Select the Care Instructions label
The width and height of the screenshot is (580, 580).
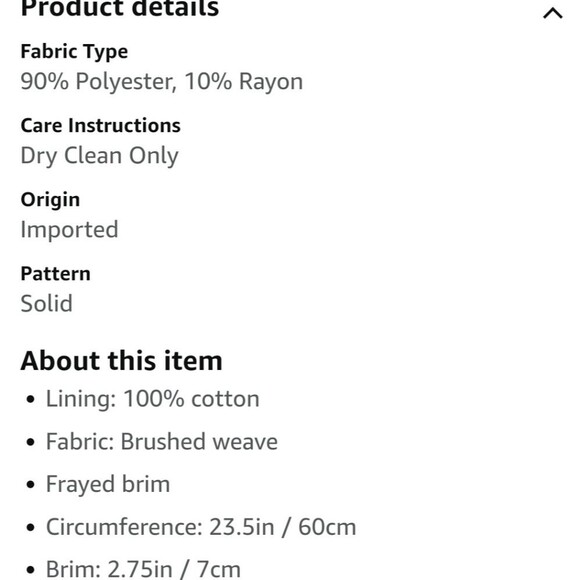(101, 125)
